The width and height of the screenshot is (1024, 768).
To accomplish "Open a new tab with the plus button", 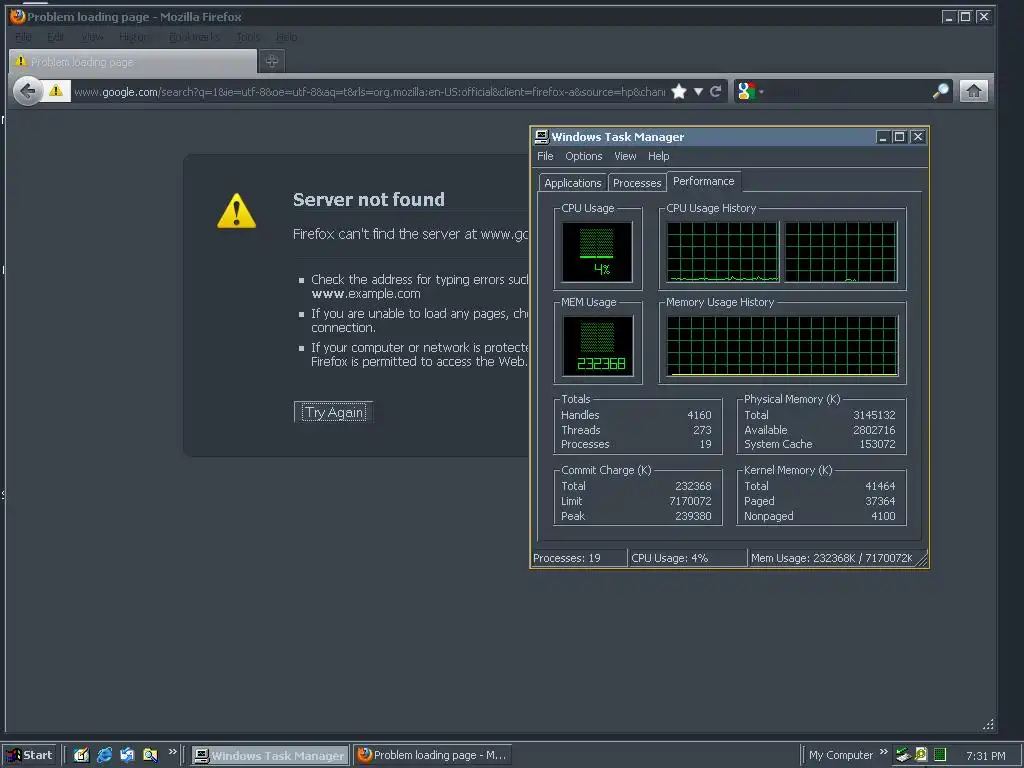I will (x=272, y=61).
